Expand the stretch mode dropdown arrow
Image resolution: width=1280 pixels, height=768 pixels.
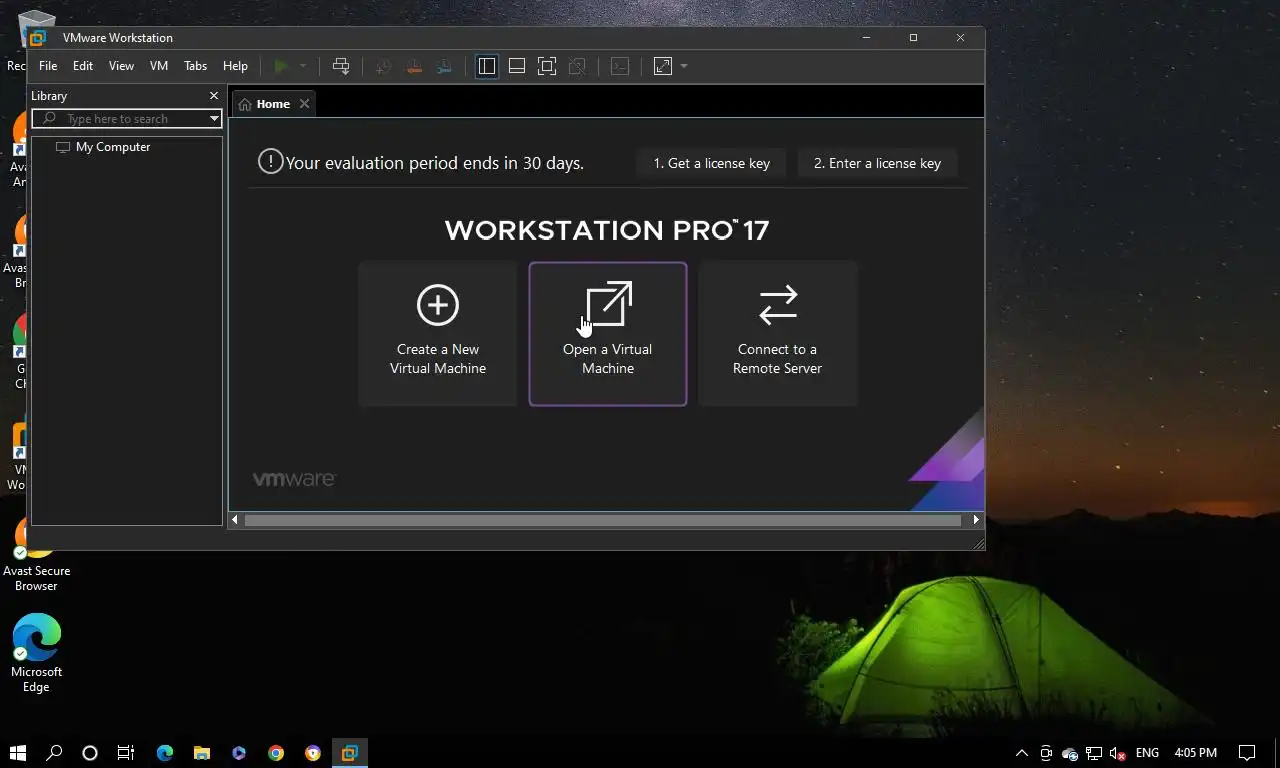click(684, 66)
